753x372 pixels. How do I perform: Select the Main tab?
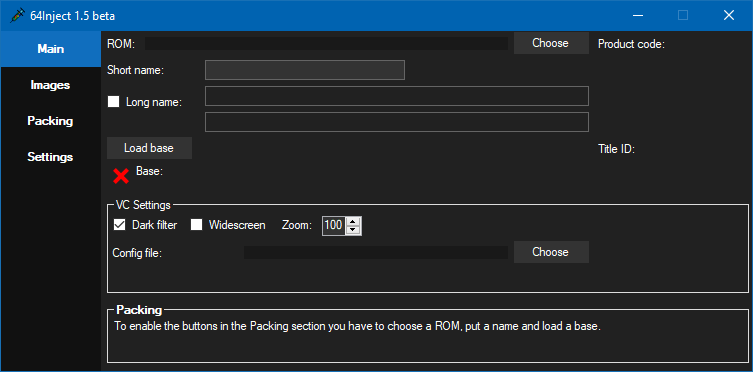50,49
